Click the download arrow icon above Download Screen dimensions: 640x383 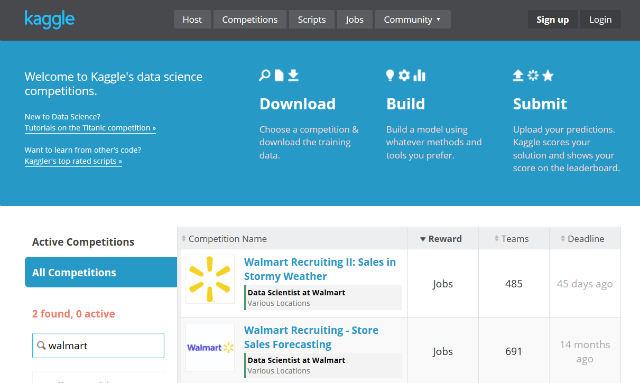(x=293, y=75)
